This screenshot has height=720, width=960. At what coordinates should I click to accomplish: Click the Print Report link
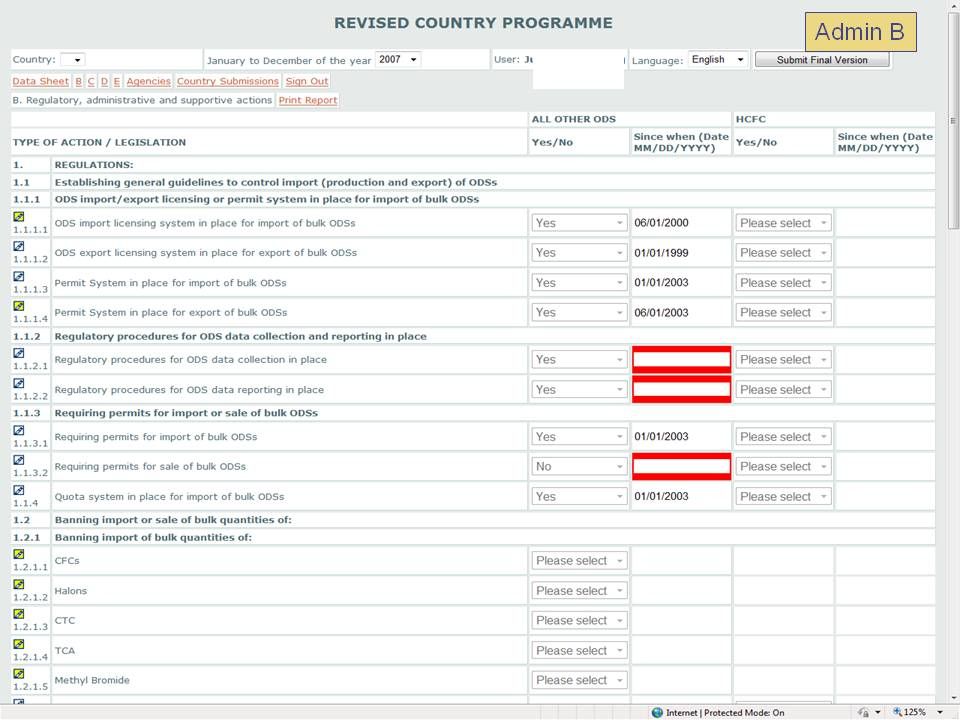[308, 100]
